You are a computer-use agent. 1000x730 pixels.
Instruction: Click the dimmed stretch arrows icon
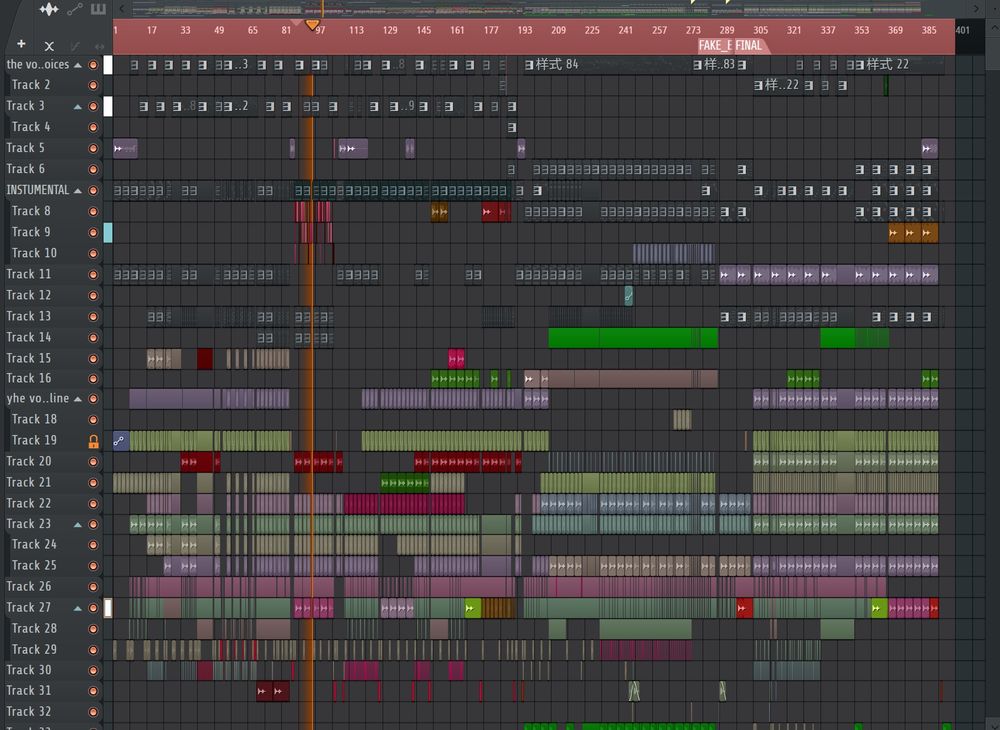99,46
